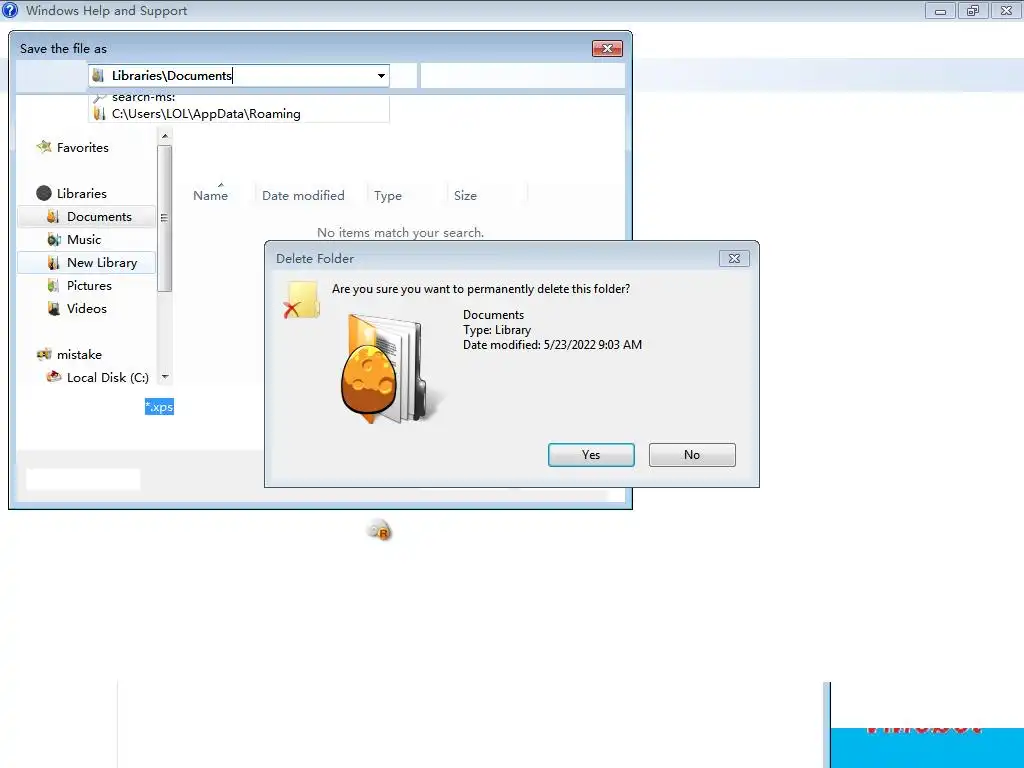Select the Pictures library
The width and height of the screenshot is (1024, 768).
(89, 285)
